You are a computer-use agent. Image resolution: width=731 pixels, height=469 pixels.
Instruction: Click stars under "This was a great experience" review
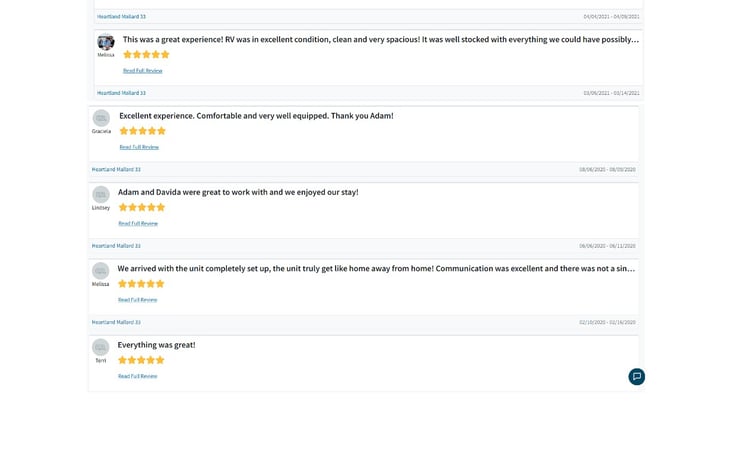pos(146,55)
